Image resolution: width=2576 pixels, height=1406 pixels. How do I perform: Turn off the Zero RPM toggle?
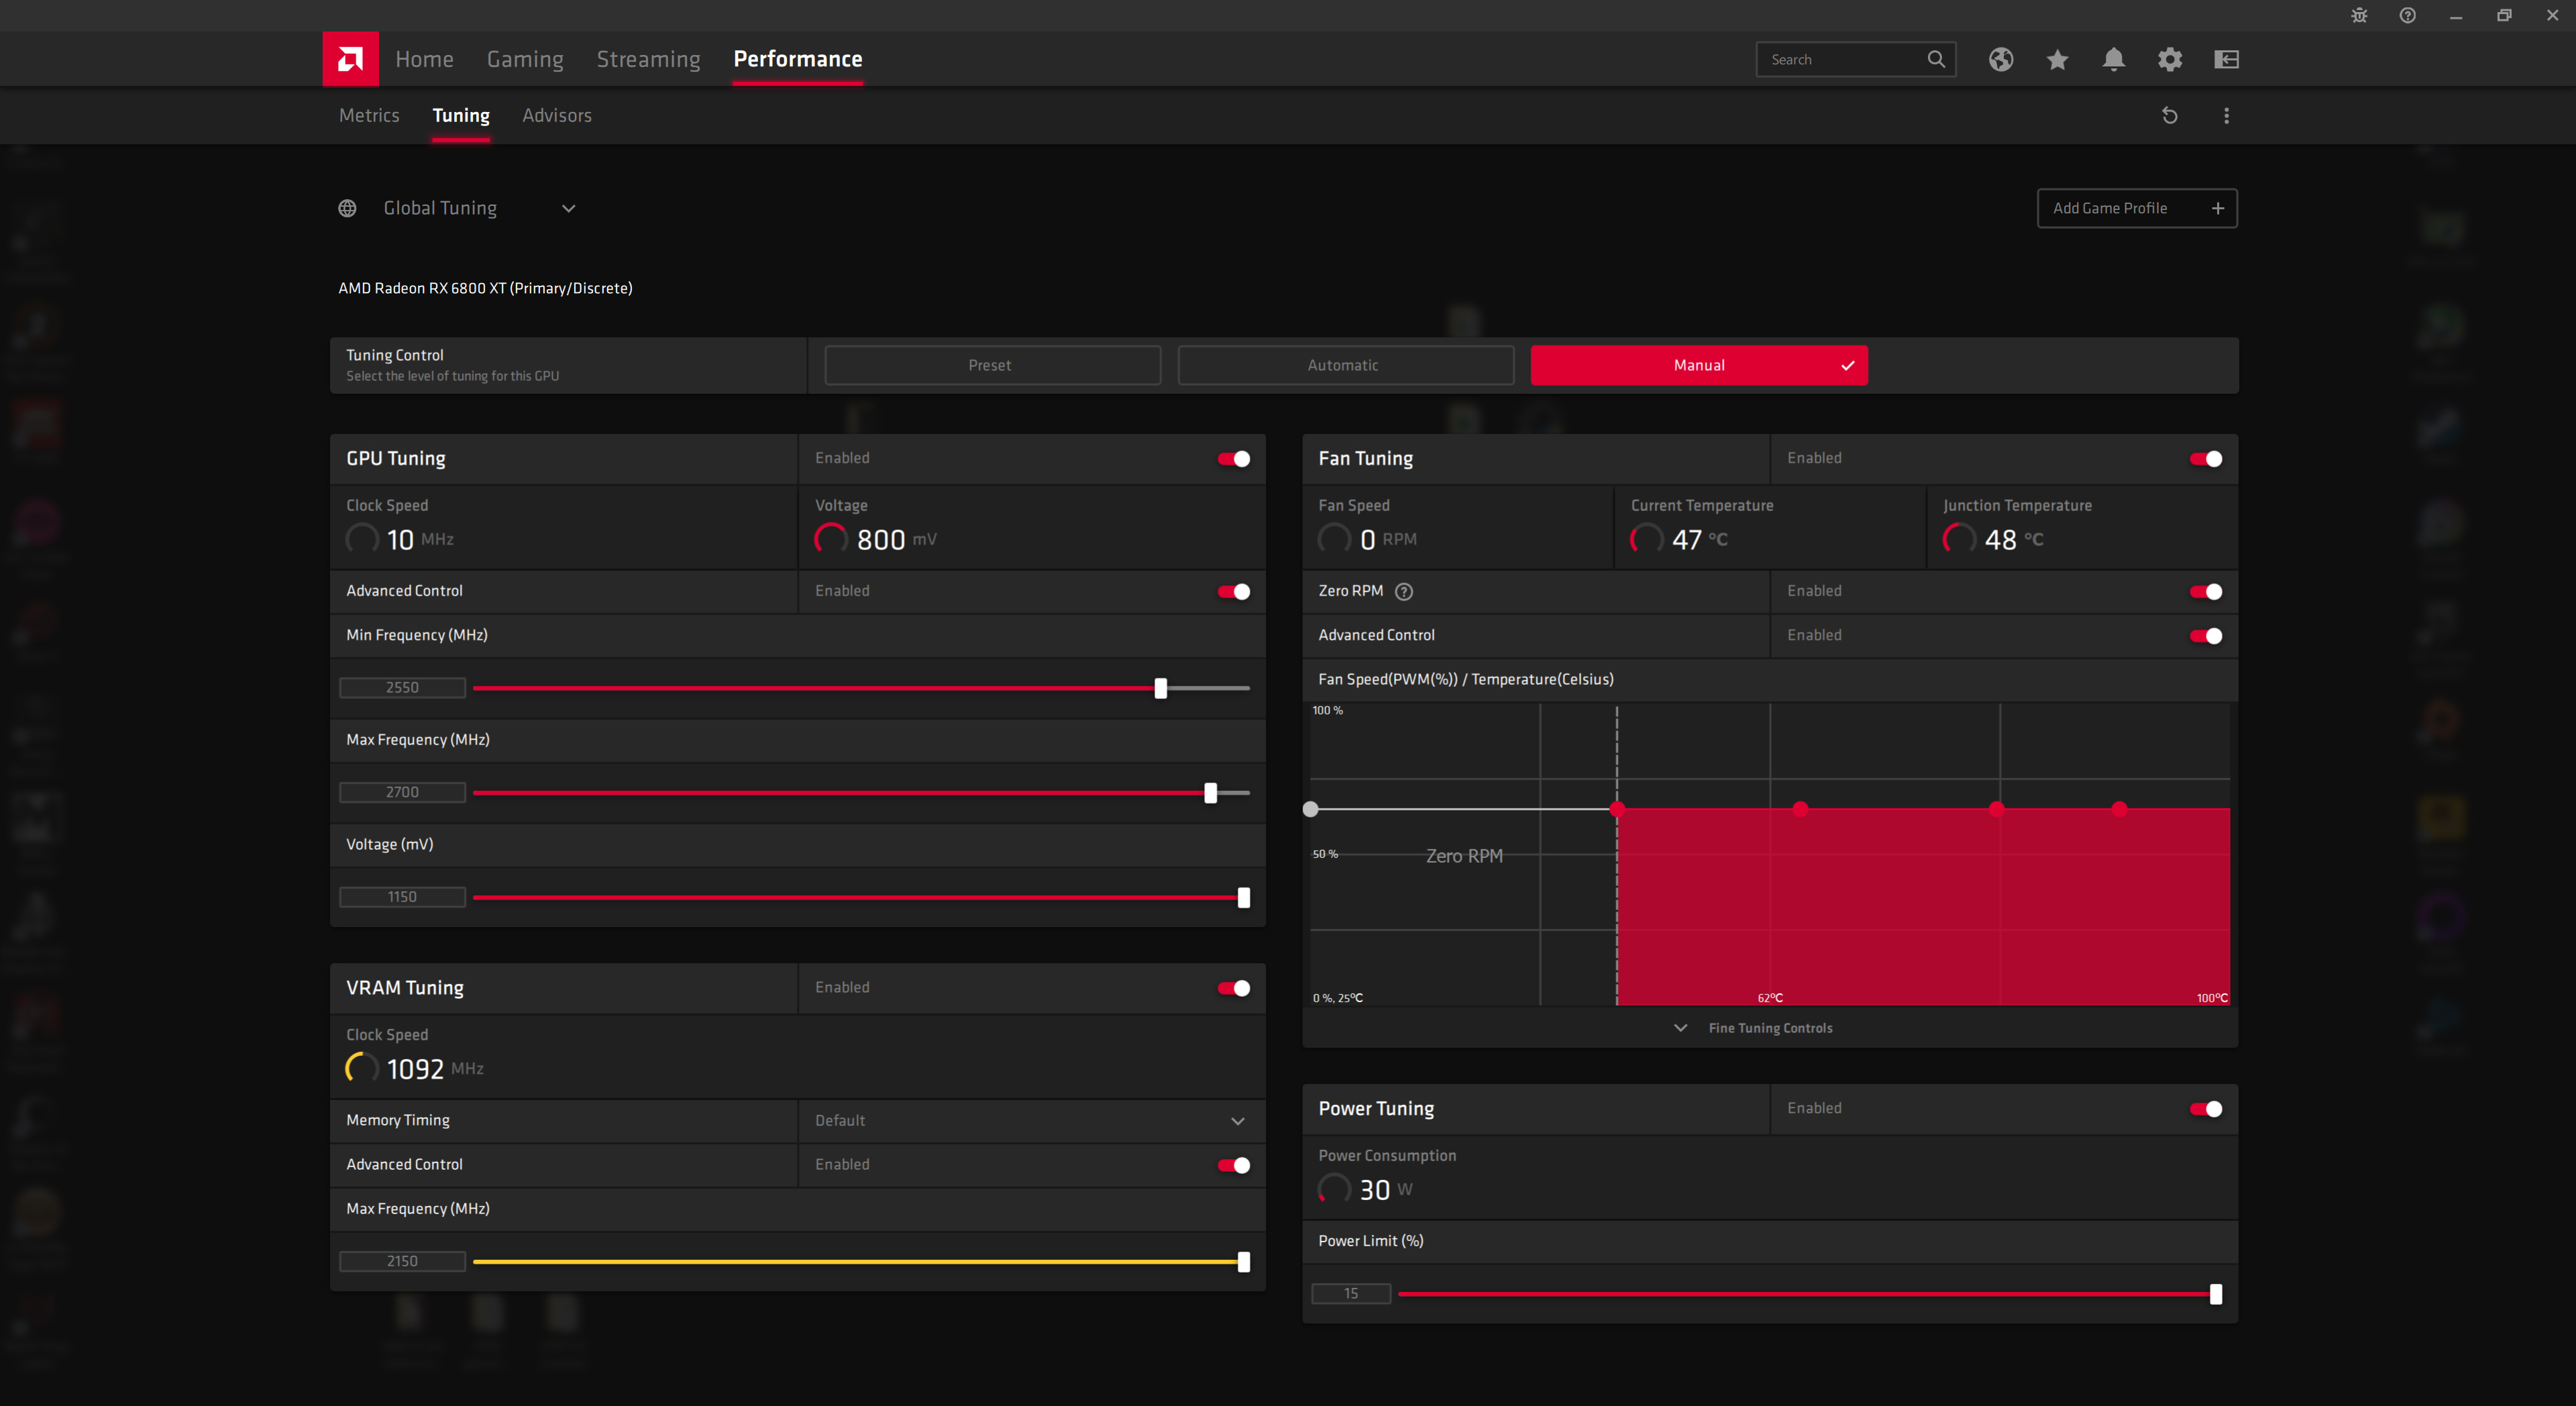pos(2205,592)
